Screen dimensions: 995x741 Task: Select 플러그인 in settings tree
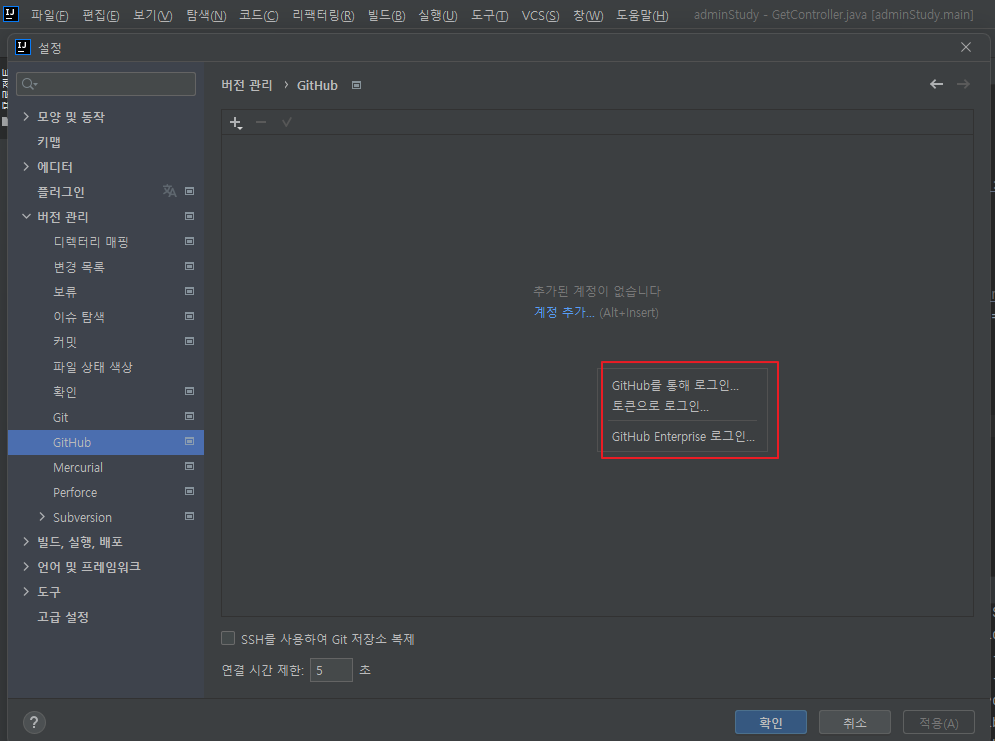click(x=60, y=192)
